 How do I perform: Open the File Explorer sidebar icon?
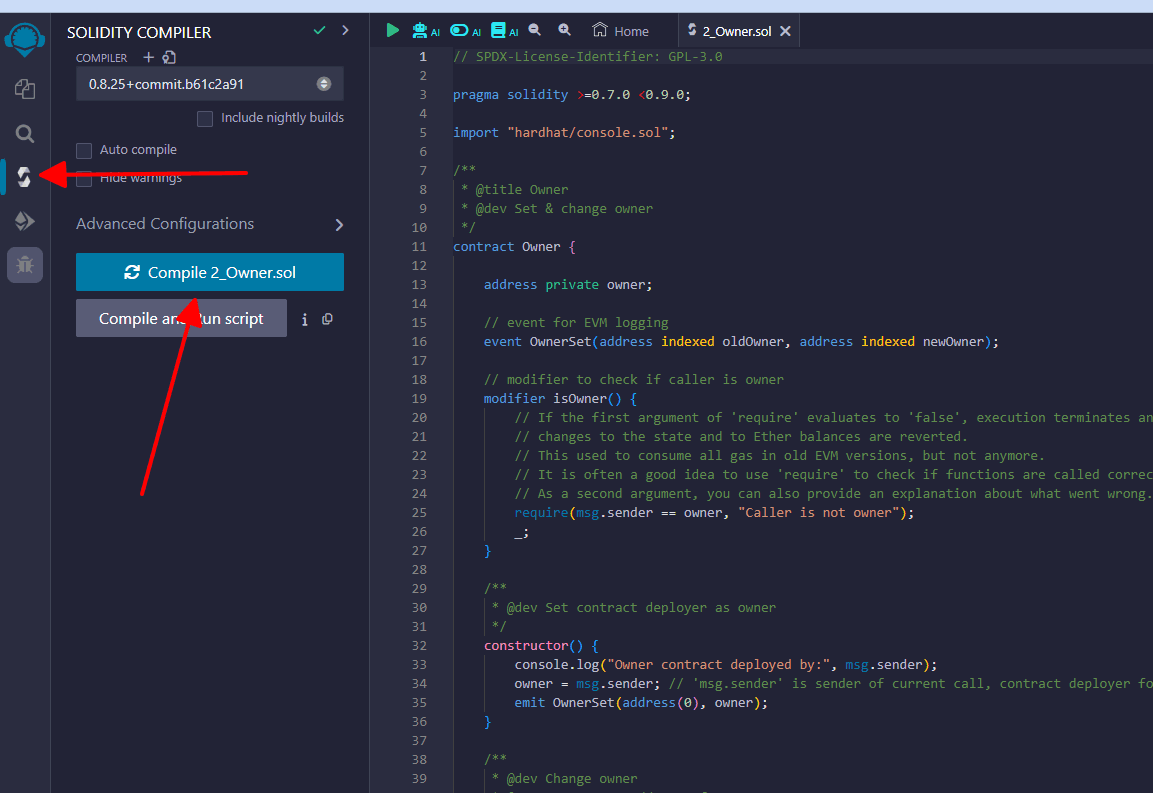point(25,89)
